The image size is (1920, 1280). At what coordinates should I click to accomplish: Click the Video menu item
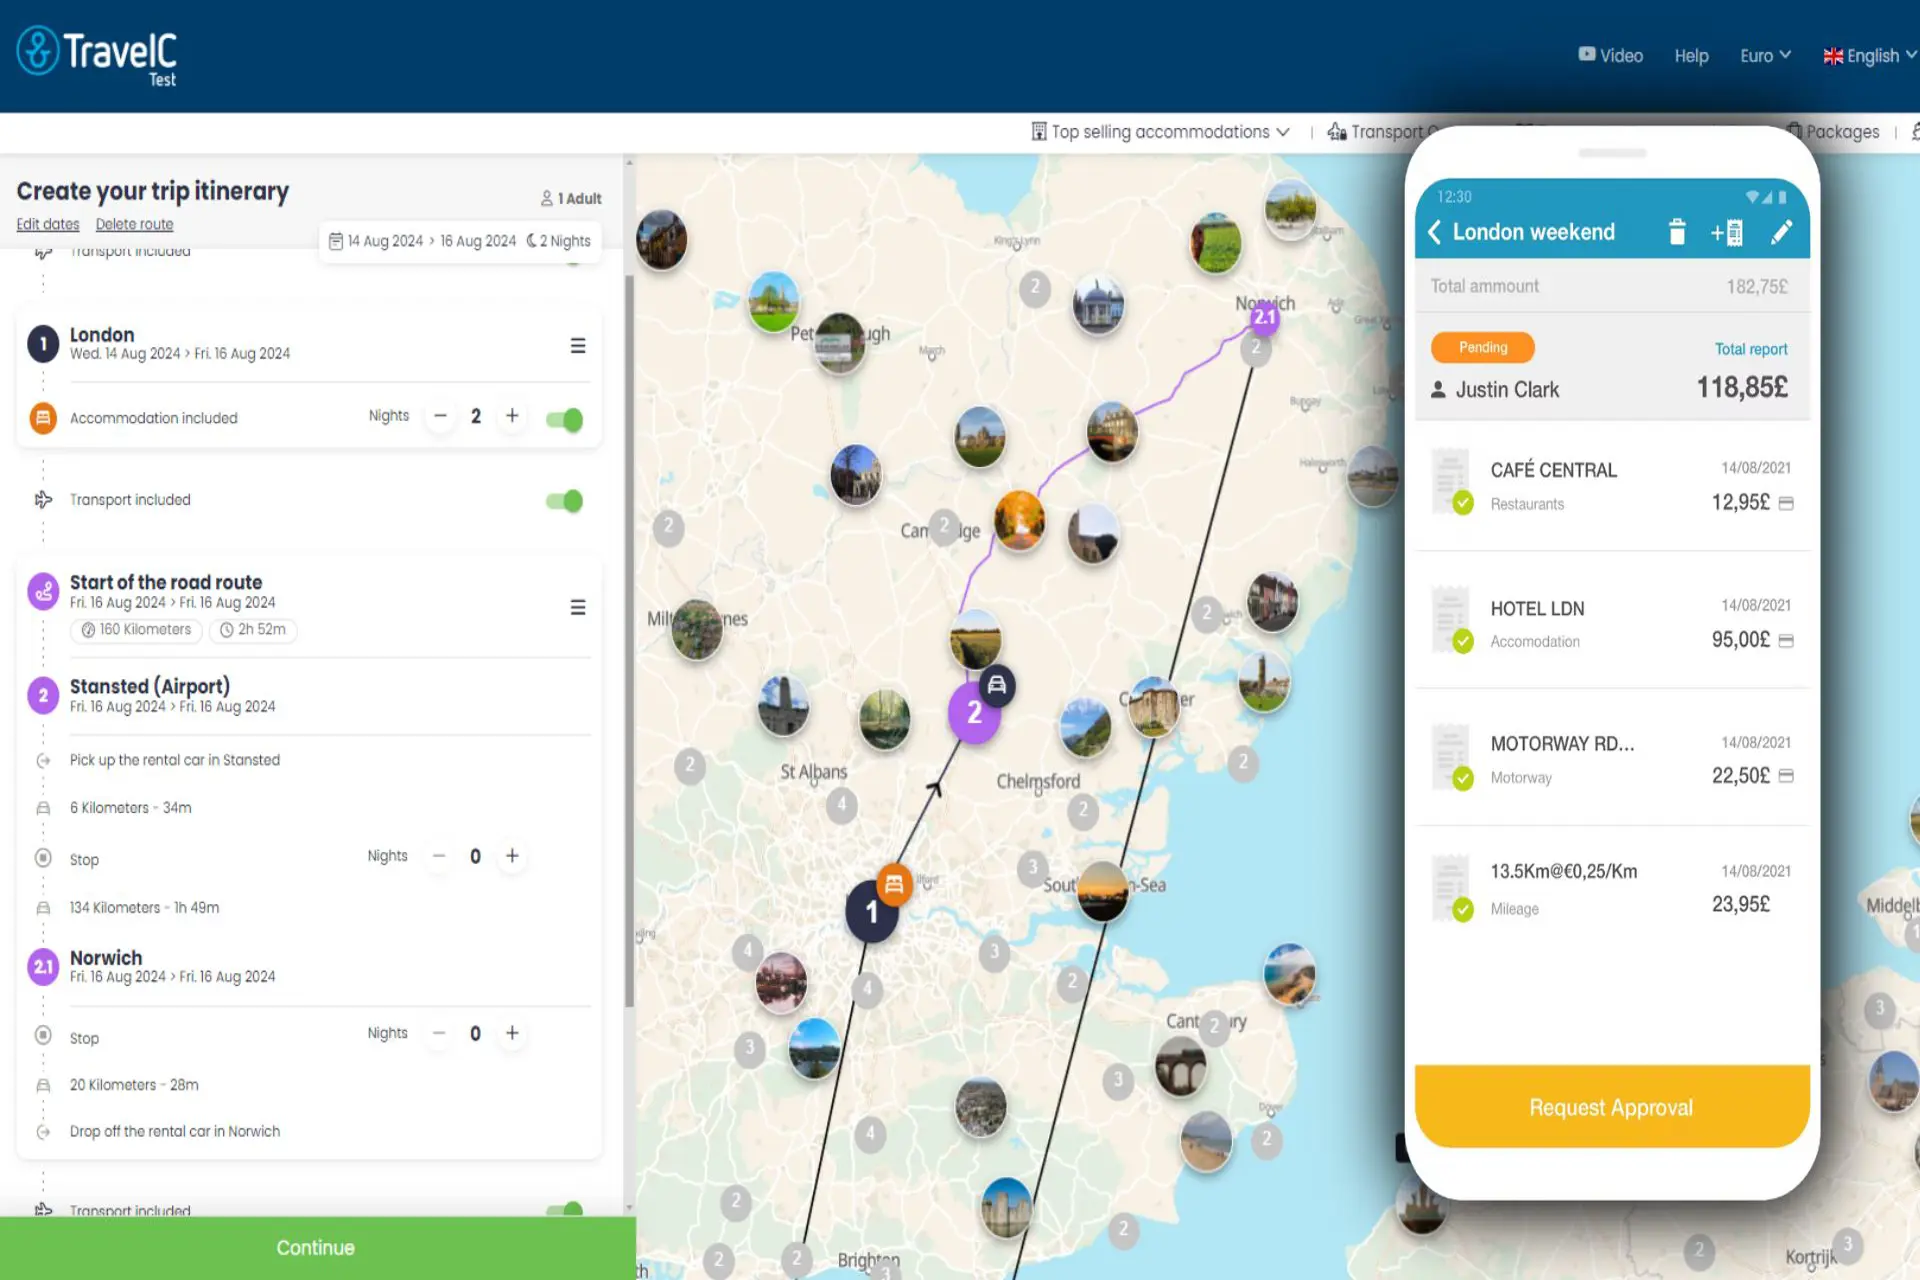1609,54
